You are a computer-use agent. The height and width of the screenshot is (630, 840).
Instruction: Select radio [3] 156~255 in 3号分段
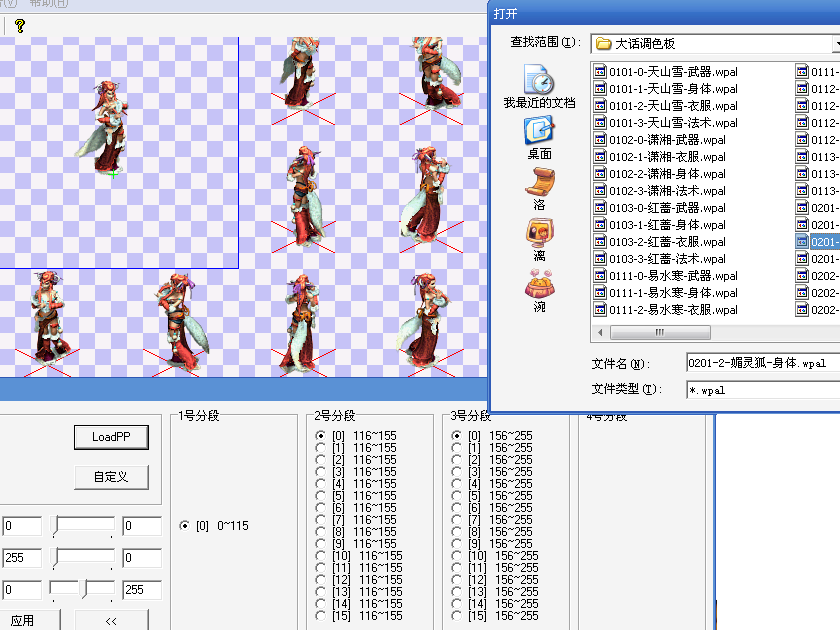pyautogui.click(x=456, y=472)
